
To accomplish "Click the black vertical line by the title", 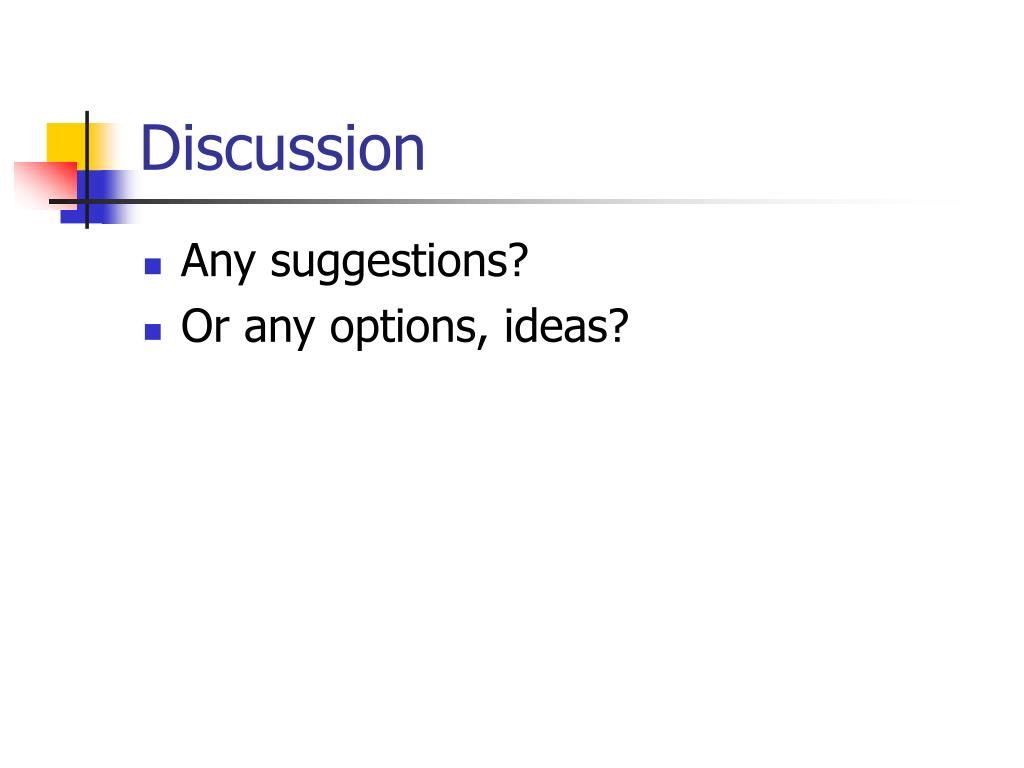I will pos(87,170).
